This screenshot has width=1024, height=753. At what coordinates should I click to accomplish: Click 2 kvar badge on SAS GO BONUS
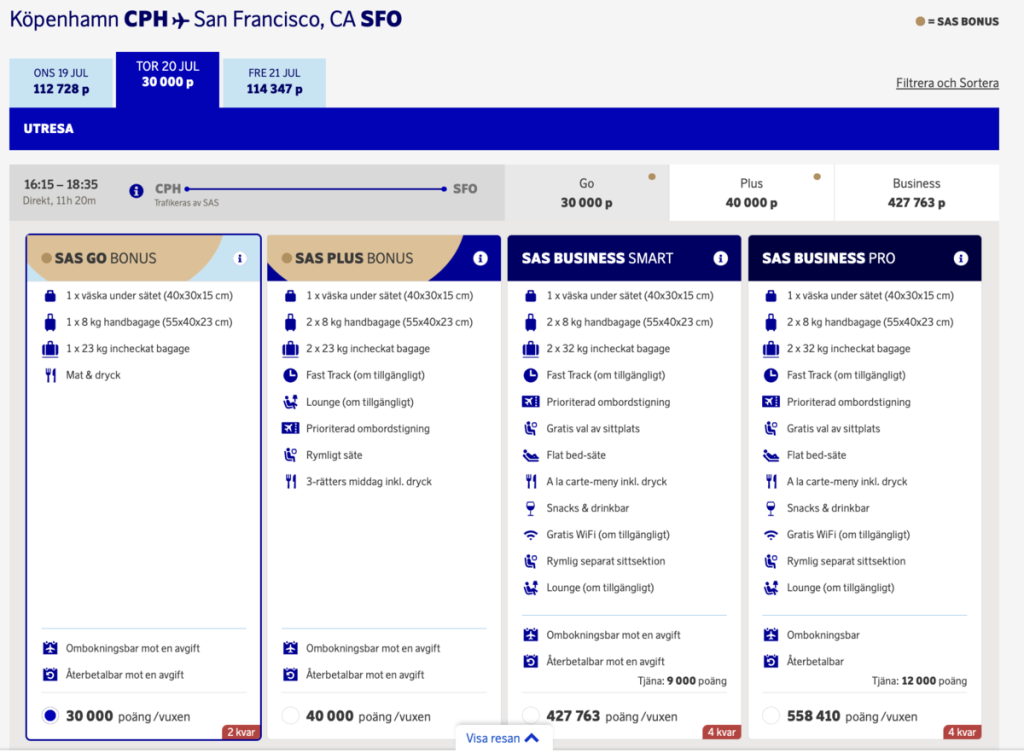click(x=241, y=732)
